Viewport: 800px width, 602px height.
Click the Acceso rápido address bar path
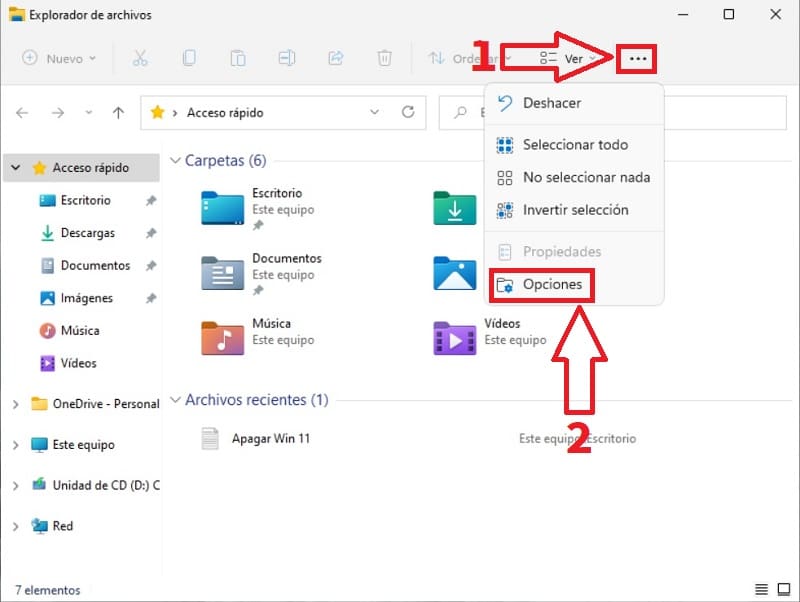225,113
